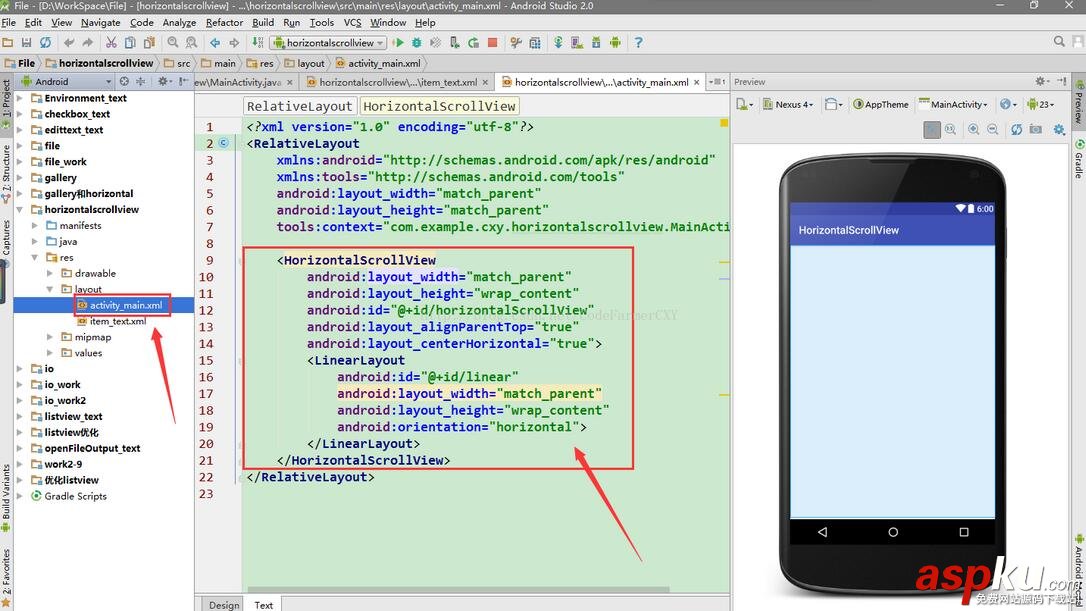Take a screenshot of the preview device
Image resolution: width=1086 pixels, height=611 pixels.
pos(1035,130)
